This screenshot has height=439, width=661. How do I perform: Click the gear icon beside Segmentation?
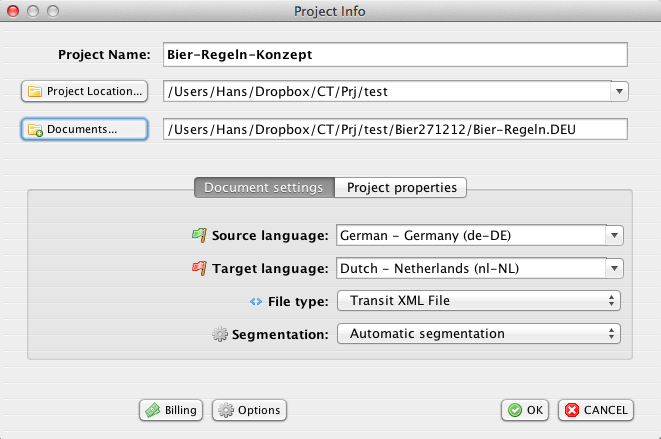tap(220, 334)
